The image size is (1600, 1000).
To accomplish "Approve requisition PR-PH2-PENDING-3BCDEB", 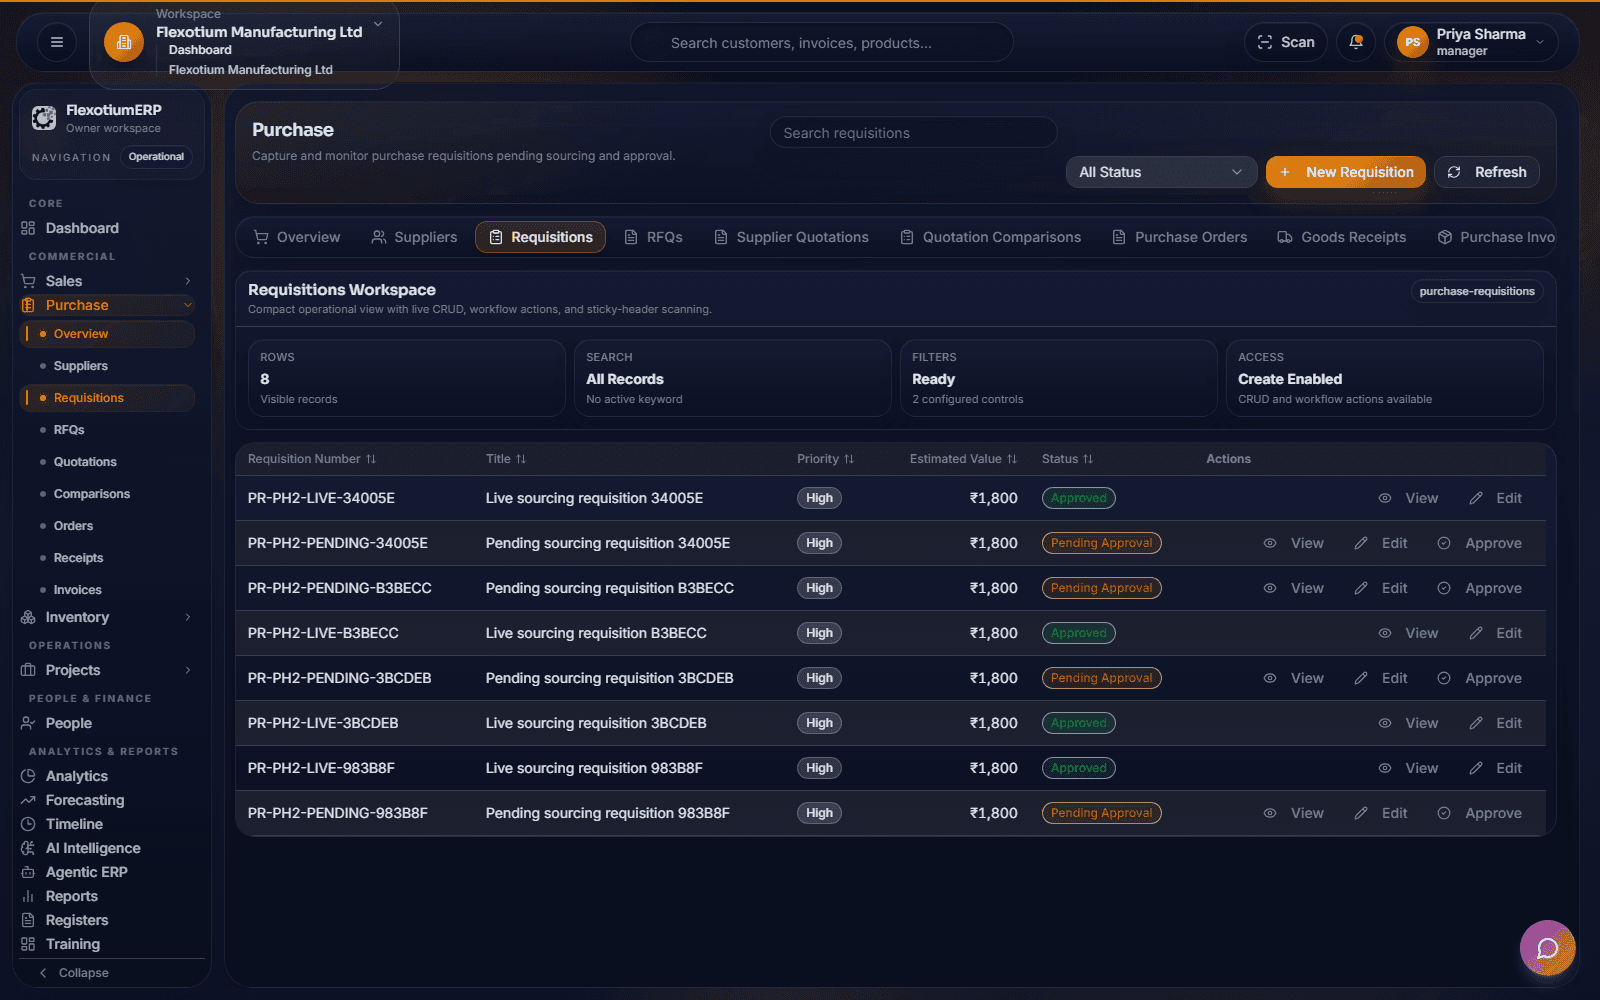I will [x=1480, y=678].
